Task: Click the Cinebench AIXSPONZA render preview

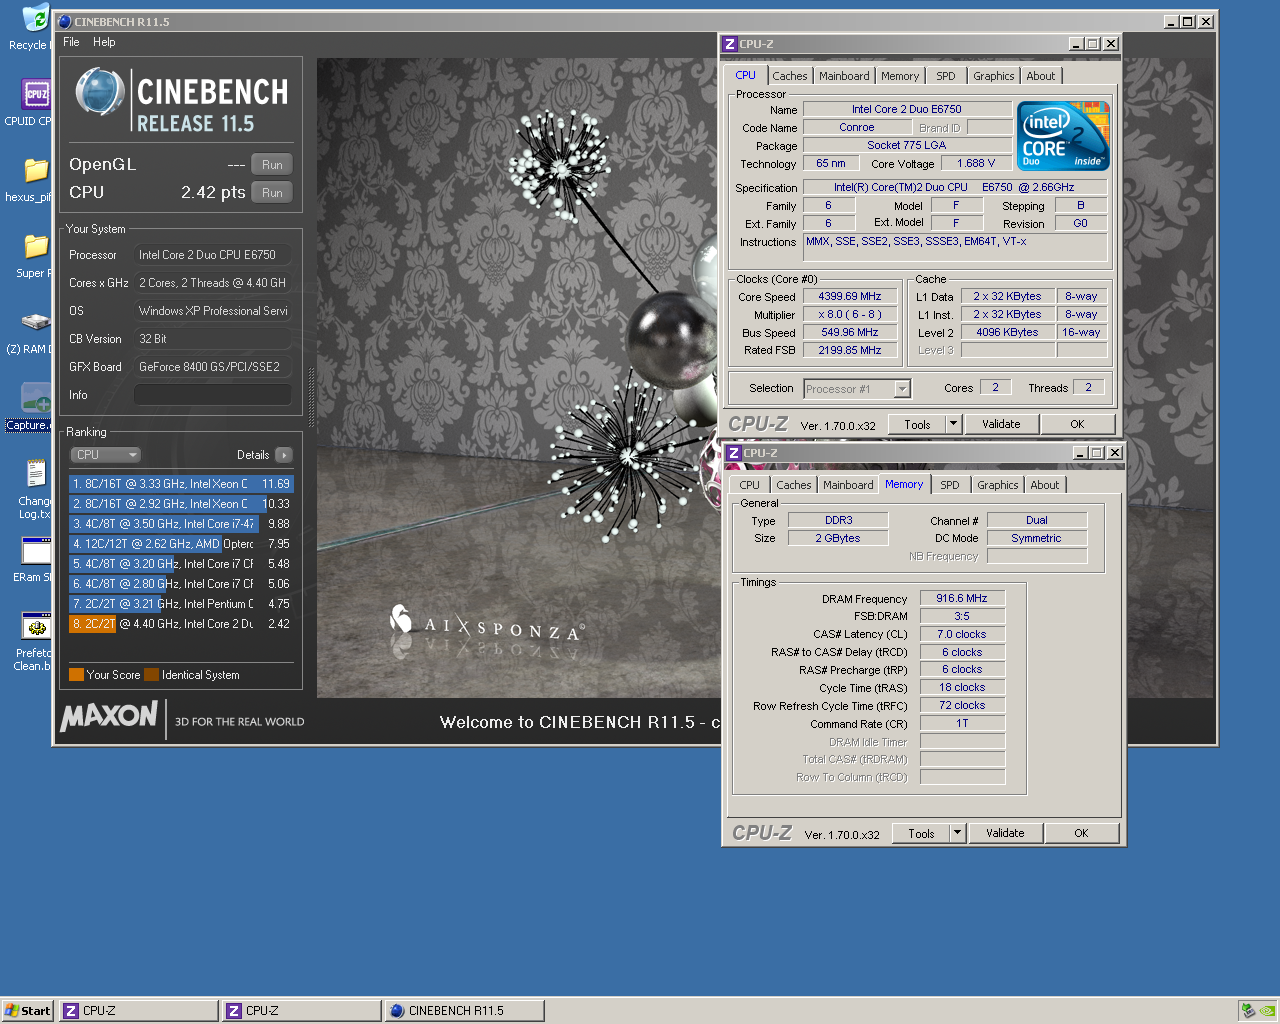Action: pyautogui.click(x=518, y=378)
